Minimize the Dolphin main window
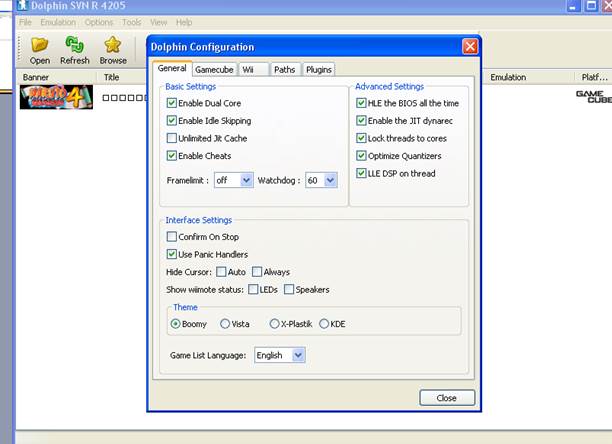This screenshot has height=444, width=612. (x=573, y=6)
